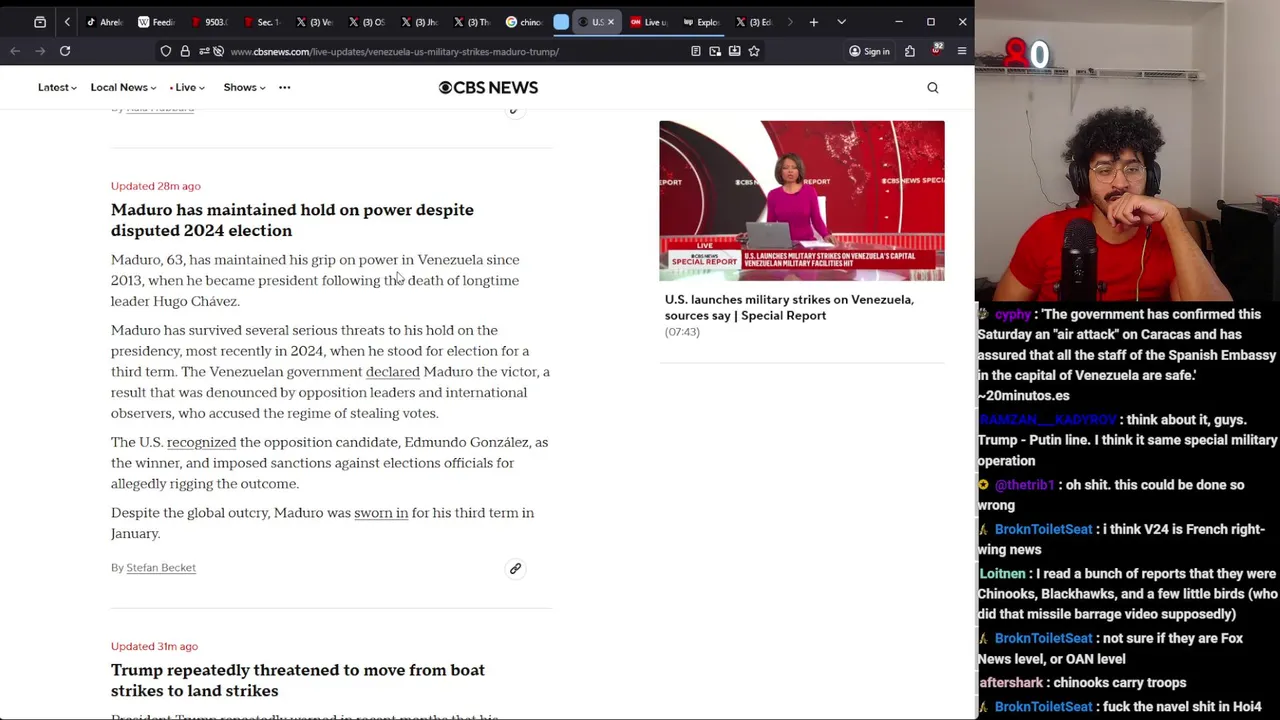Click username aftershark in chat
Image resolution: width=1280 pixels, height=720 pixels.
click(x=1011, y=683)
